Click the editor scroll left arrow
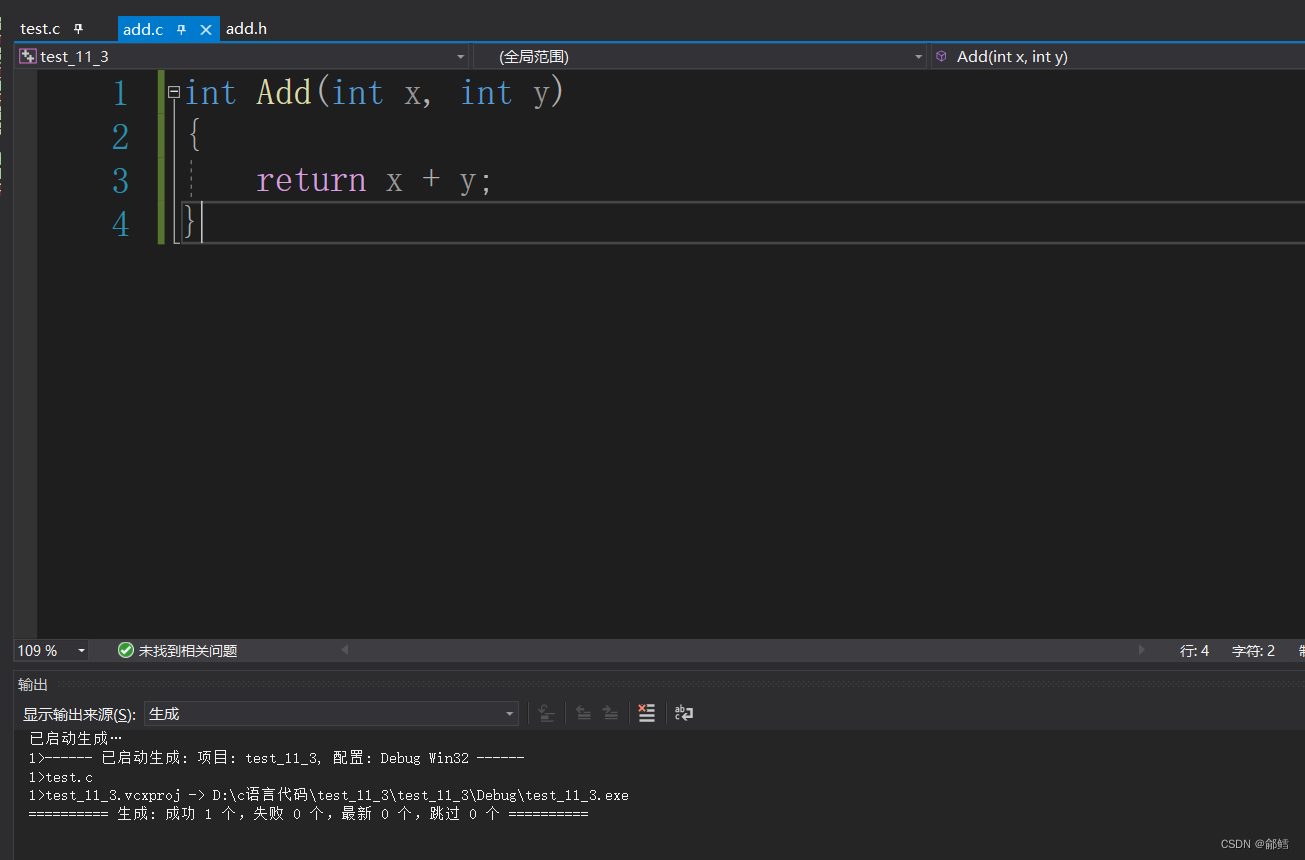This screenshot has width=1305, height=860. 345,650
